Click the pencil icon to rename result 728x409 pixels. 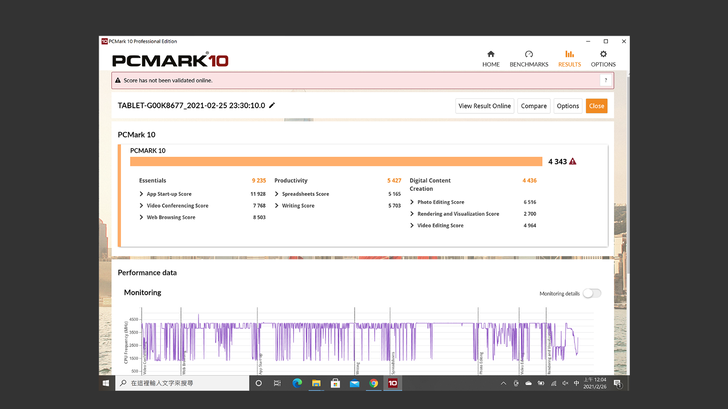[x=272, y=105]
